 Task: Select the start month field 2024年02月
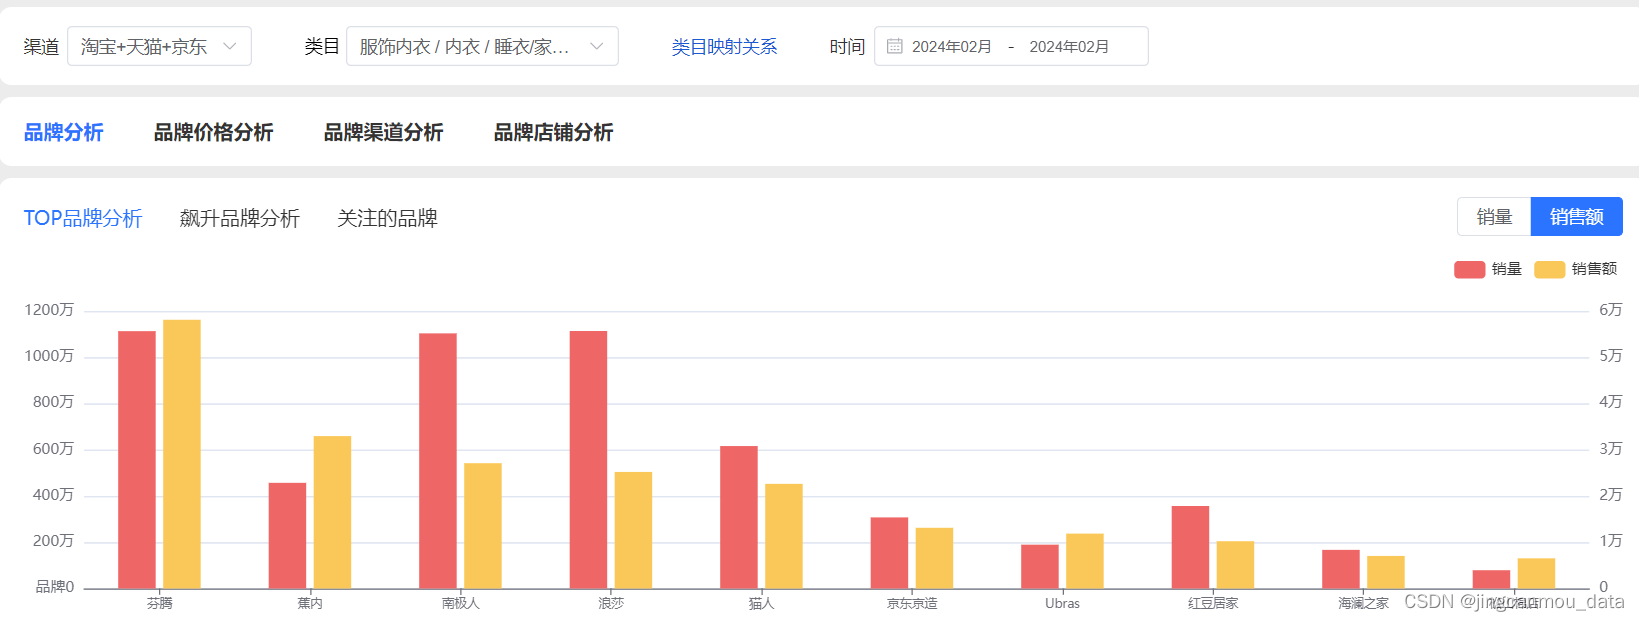[x=952, y=47]
